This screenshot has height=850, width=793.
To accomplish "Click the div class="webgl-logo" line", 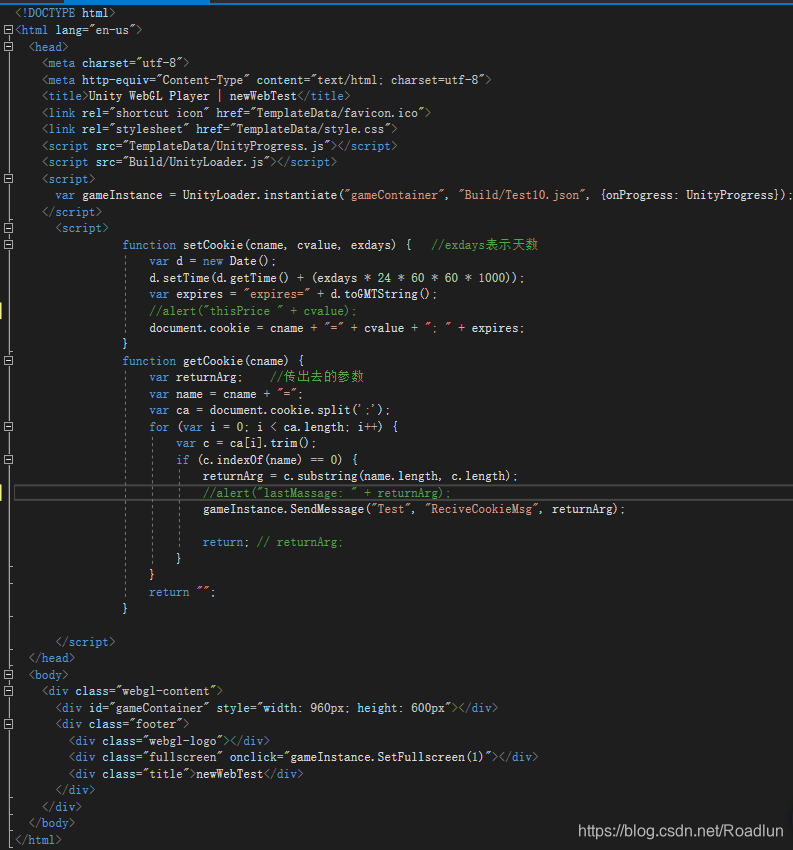I will coord(169,741).
